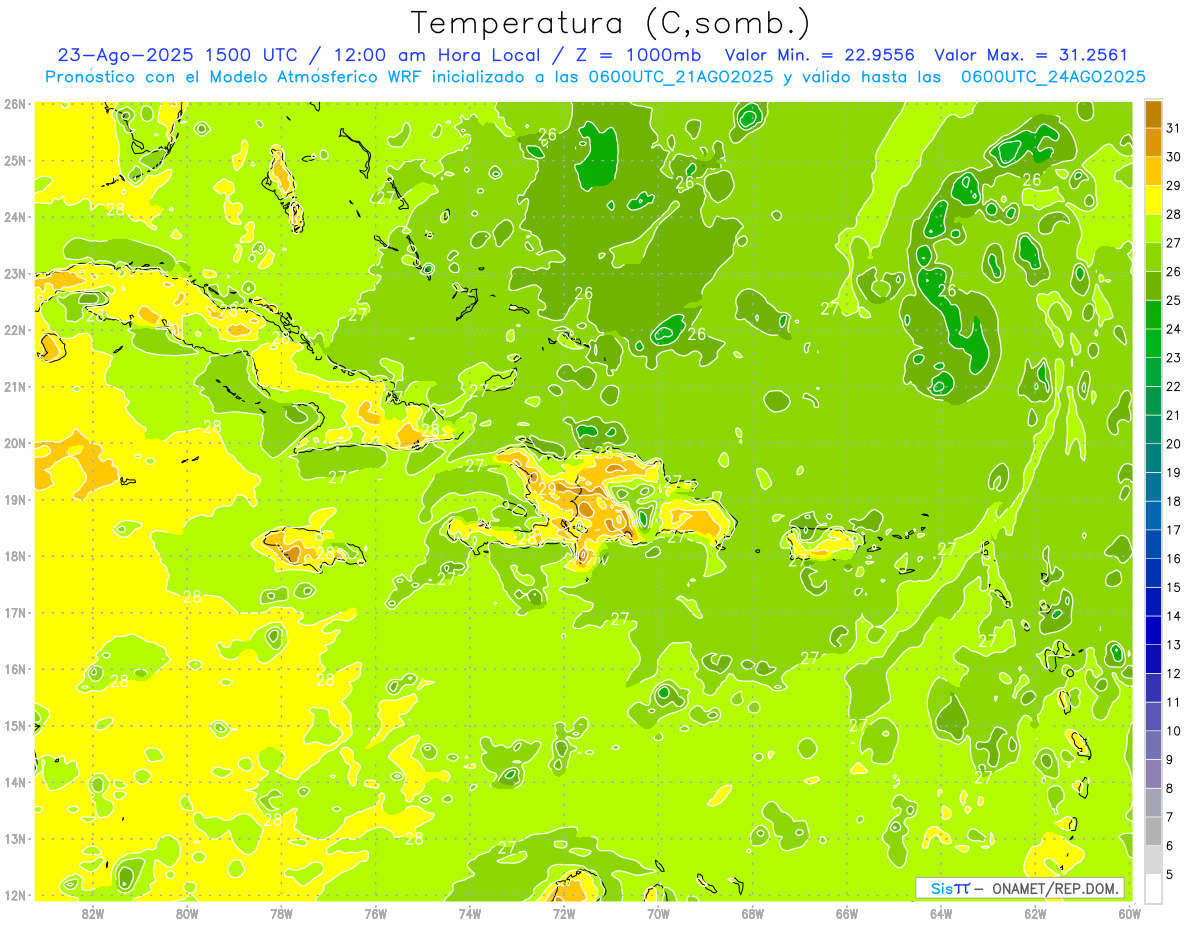Click the "70W" longitude axis label
1200x927 pixels.
[658, 913]
